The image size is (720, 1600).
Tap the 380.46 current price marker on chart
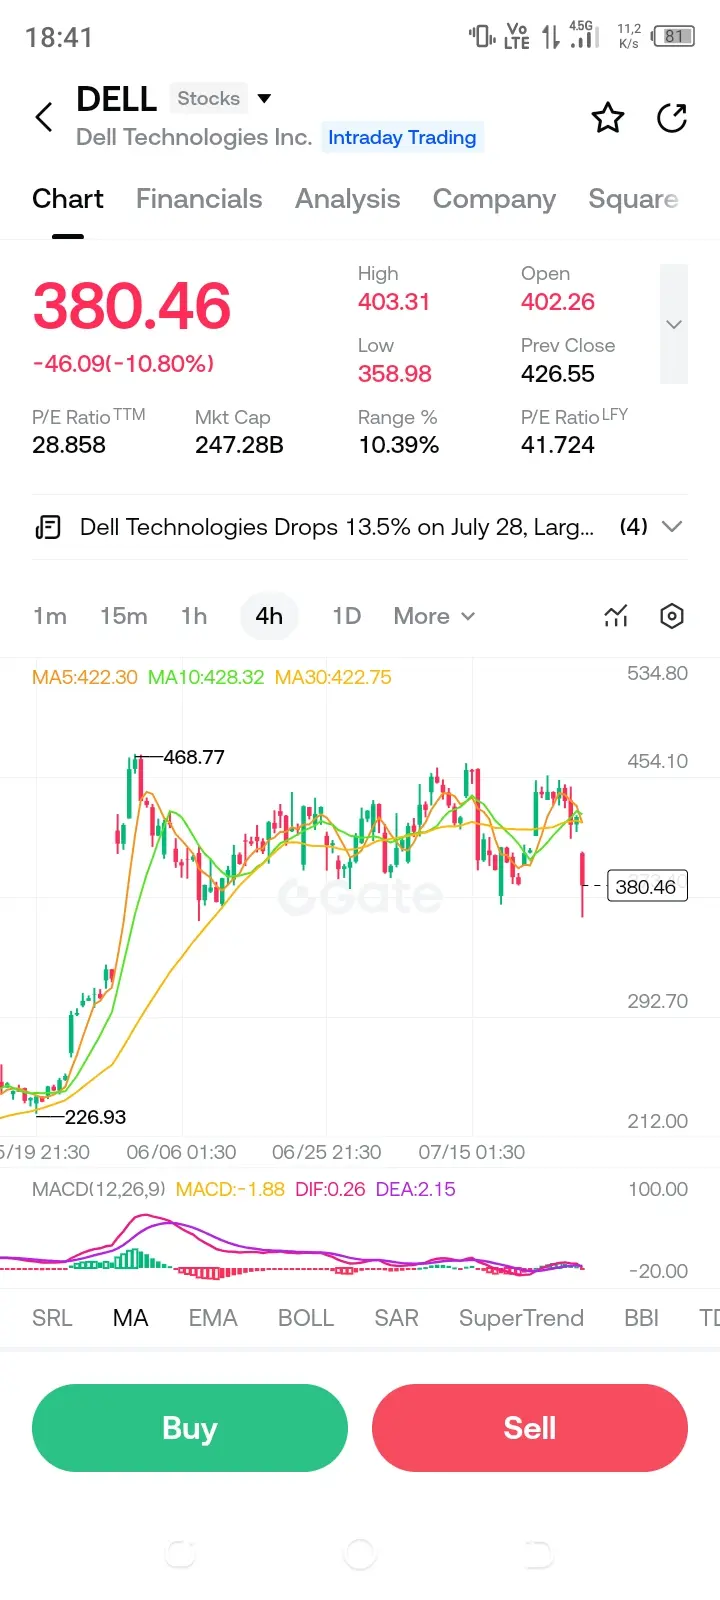(x=646, y=886)
